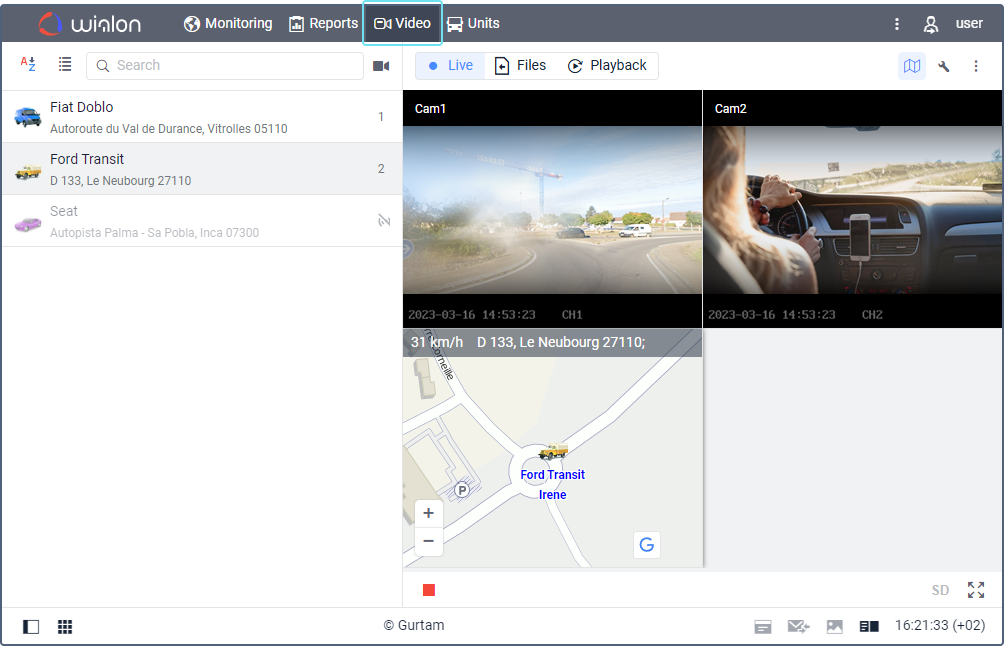
Task: Open the video panel three-dot menu
Action: click(976, 66)
